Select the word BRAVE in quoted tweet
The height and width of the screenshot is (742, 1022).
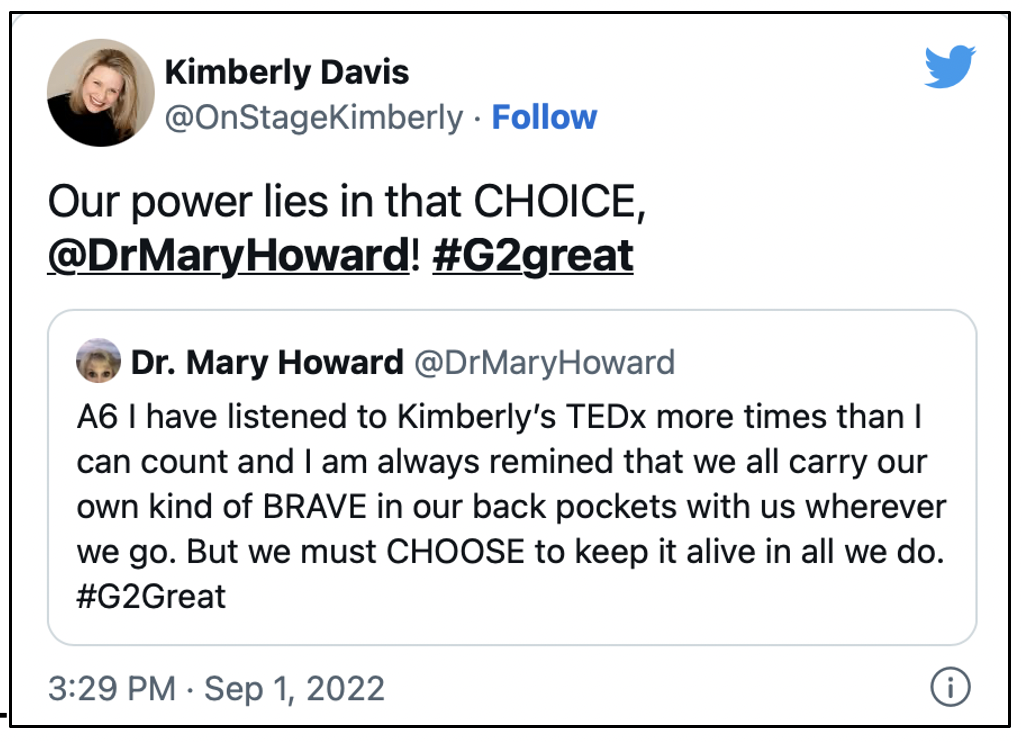(315, 507)
